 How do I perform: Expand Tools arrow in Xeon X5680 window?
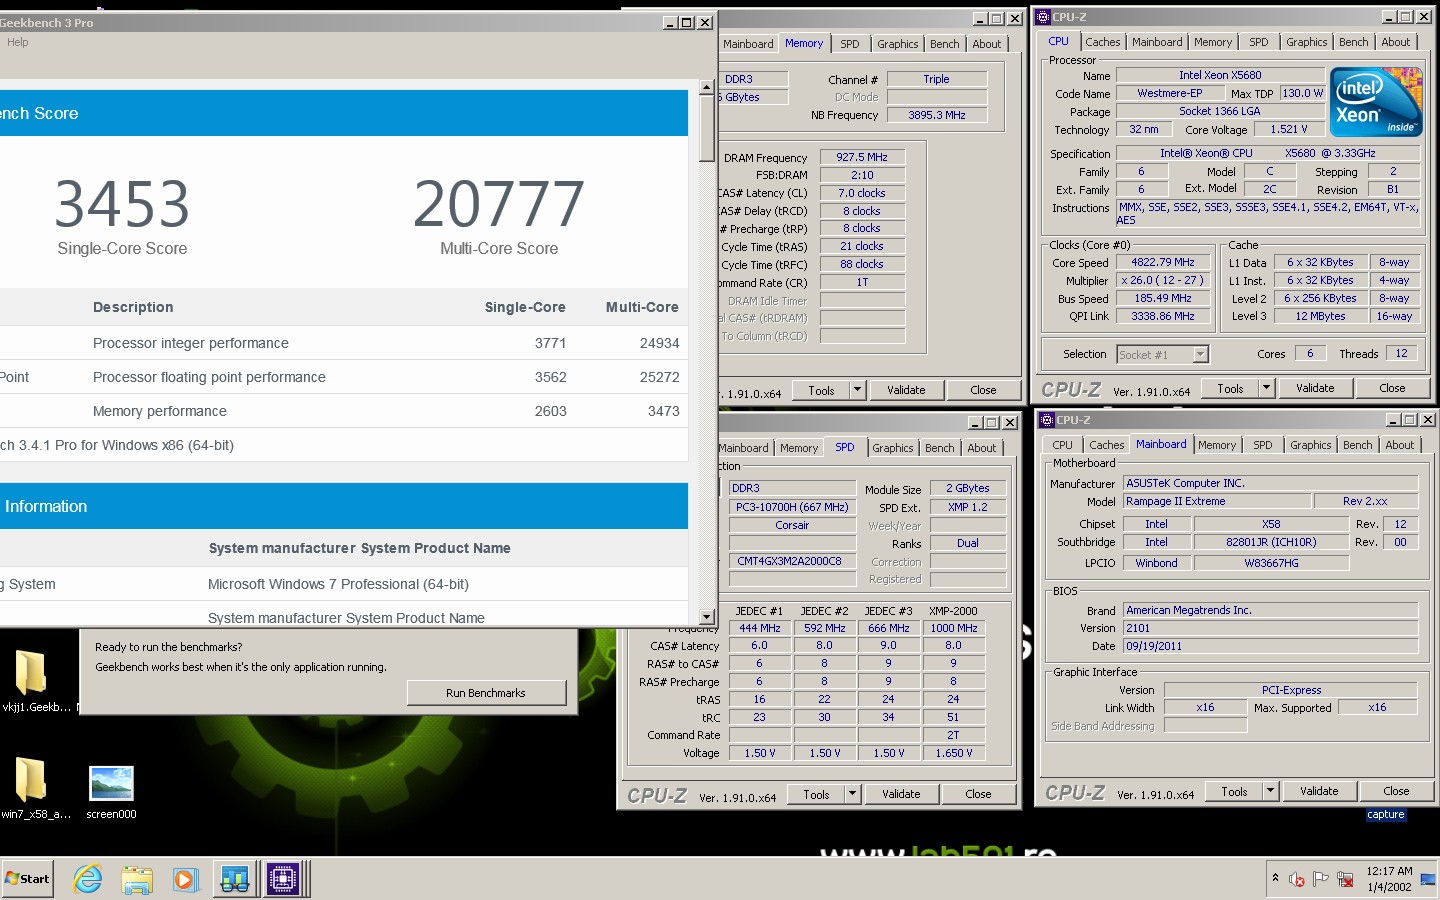point(1266,388)
